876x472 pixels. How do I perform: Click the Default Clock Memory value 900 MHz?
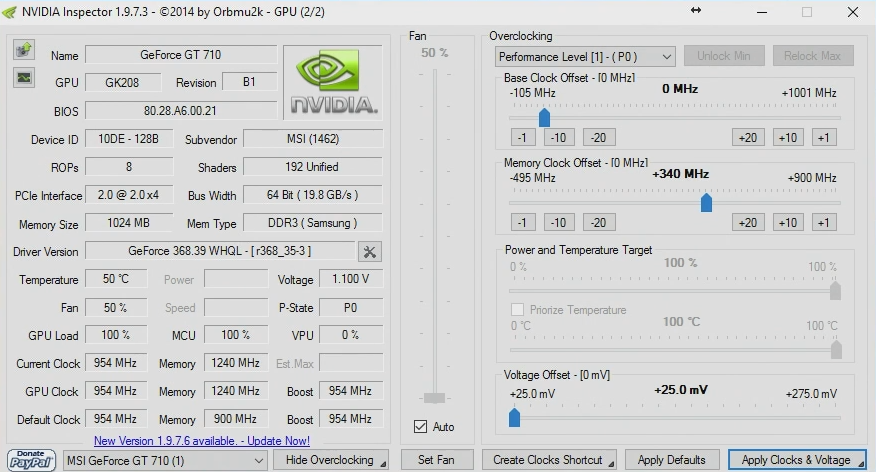coord(236,419)
